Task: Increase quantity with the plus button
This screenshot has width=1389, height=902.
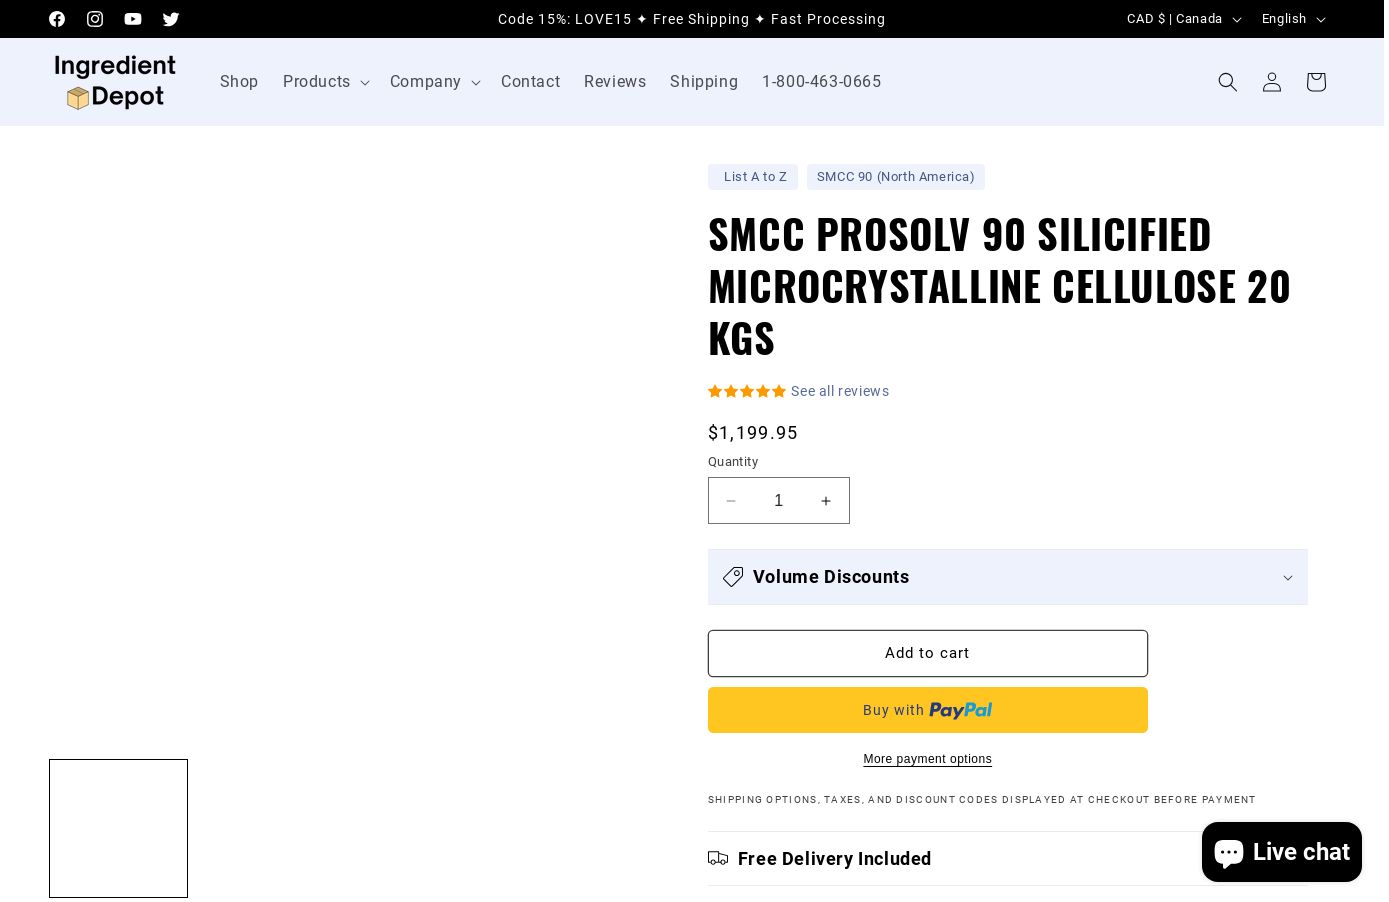Action: click(826, 501)
